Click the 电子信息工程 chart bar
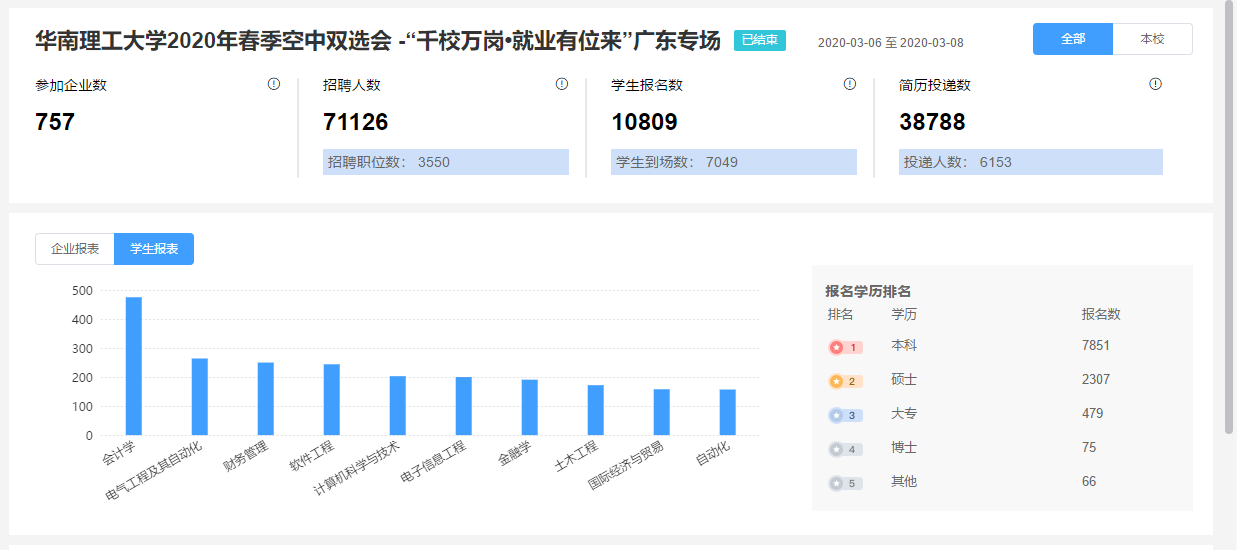This screenshot has height=550, width=1237. [464, 407]
